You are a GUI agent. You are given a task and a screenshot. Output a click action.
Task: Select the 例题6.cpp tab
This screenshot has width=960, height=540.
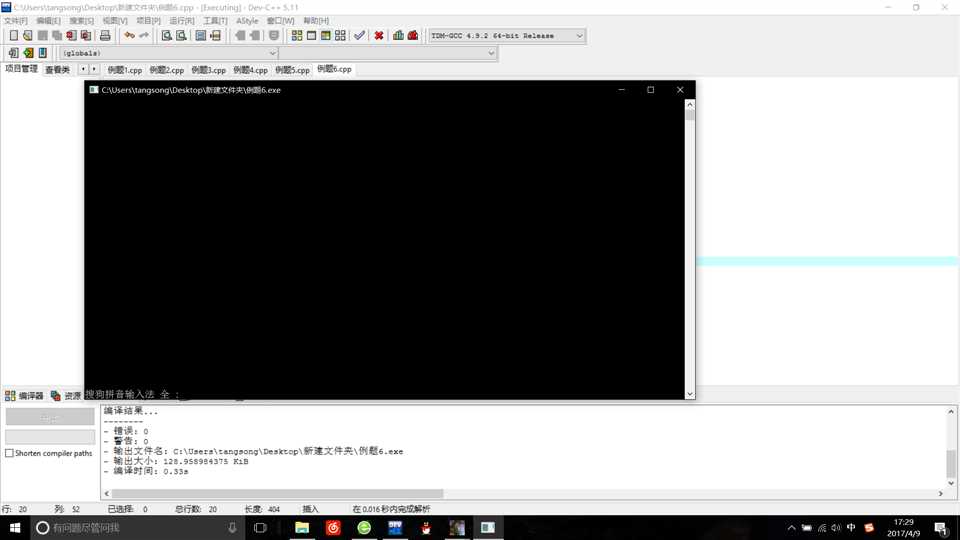[x=334, y=69]
